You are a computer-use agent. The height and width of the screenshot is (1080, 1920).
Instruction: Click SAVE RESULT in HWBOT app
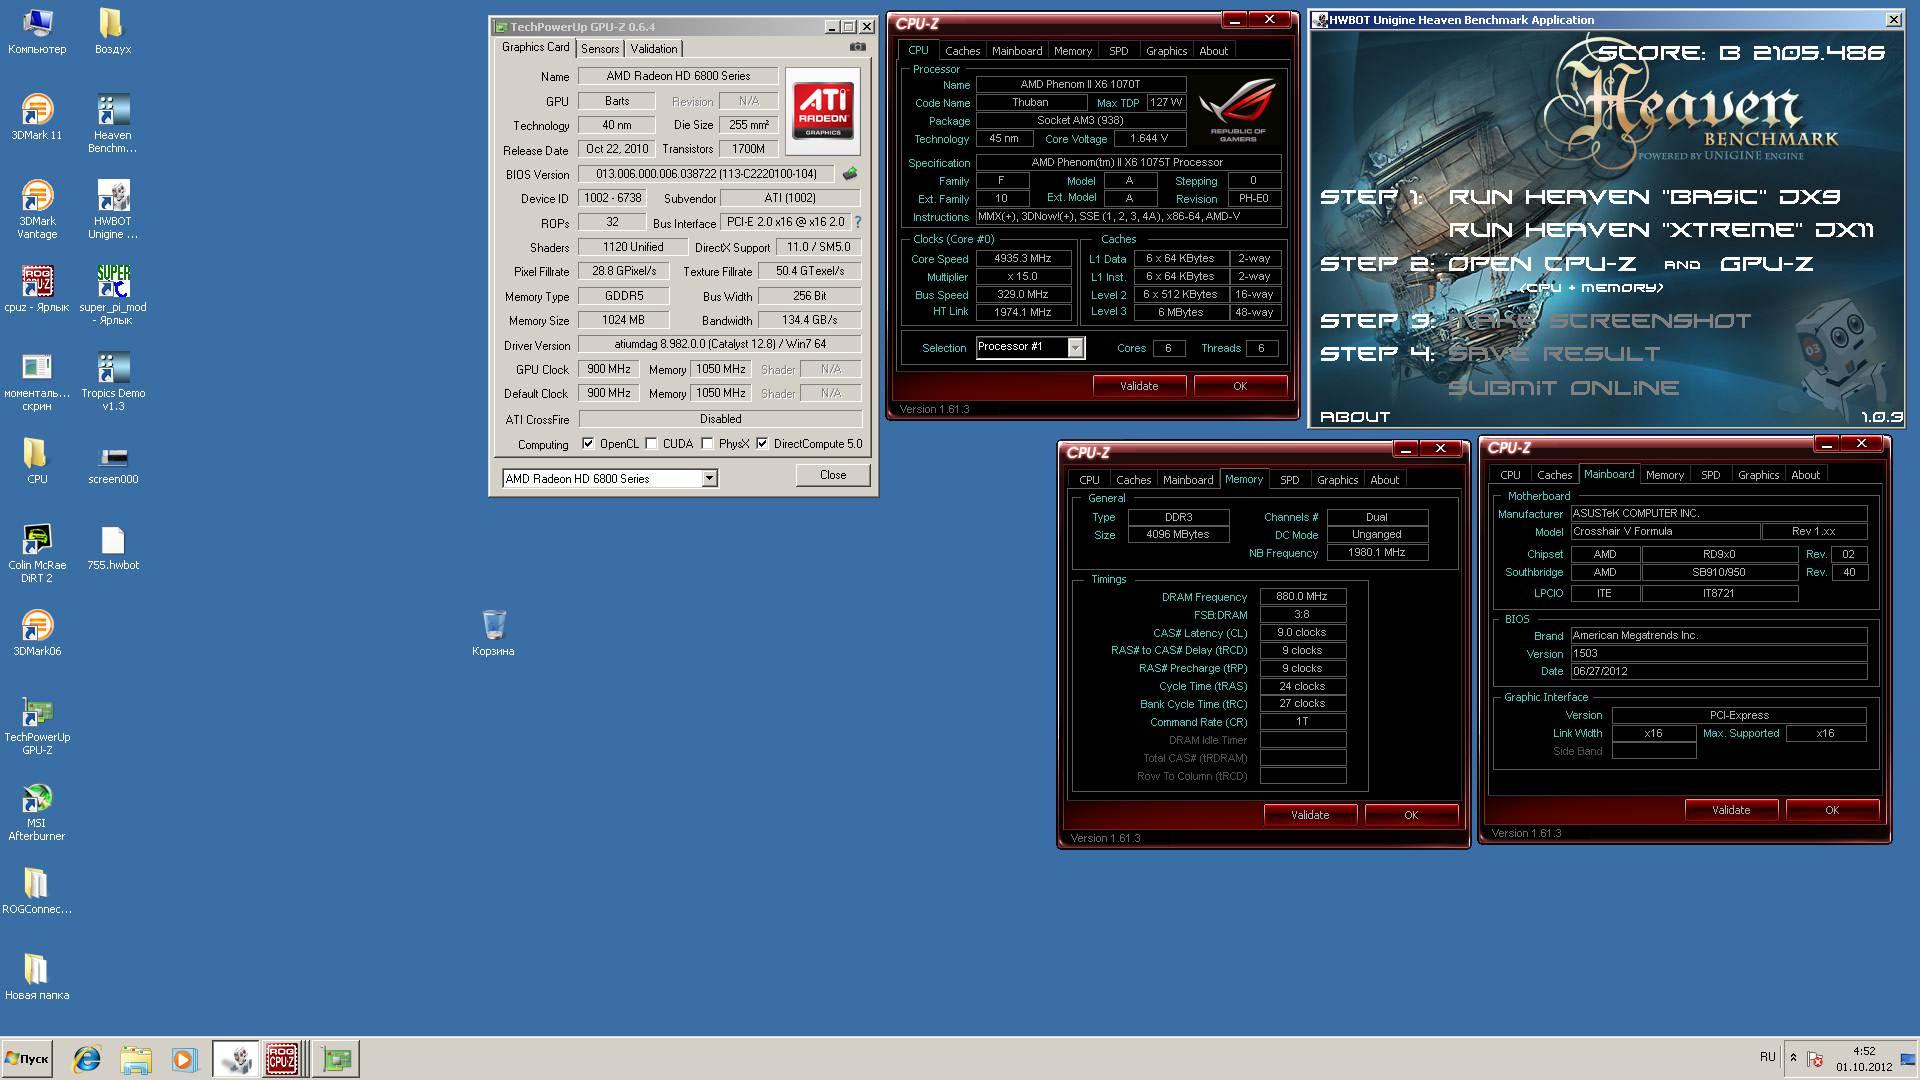tap(1554, 354)
